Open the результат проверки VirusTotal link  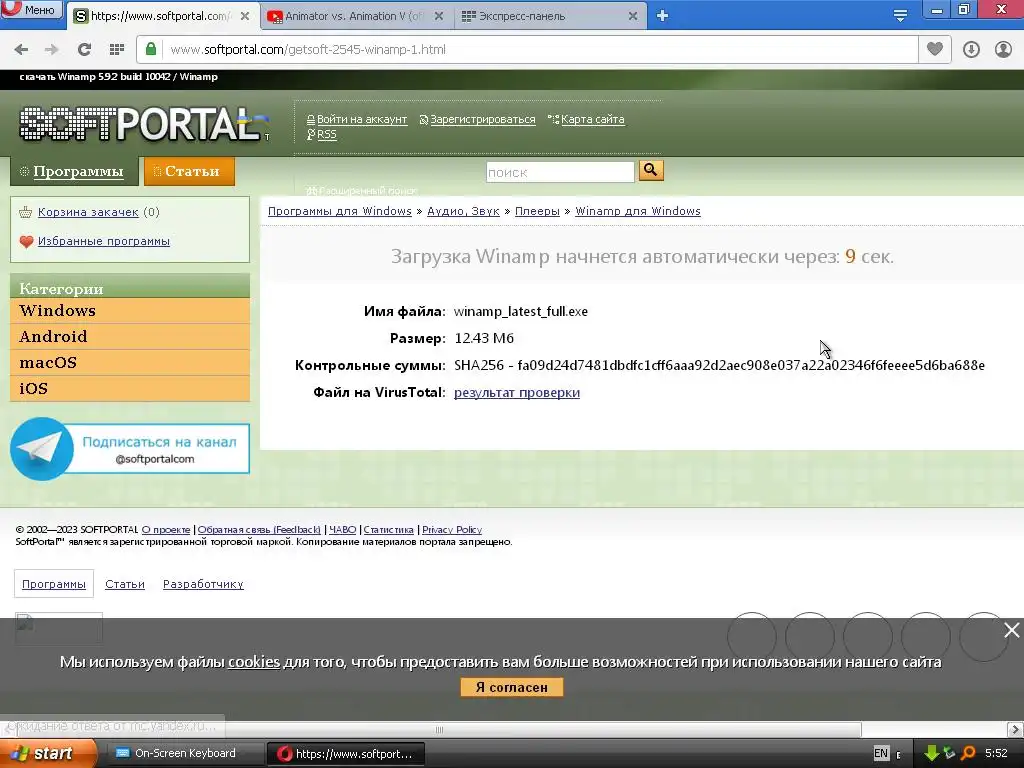tap(517, 392)
